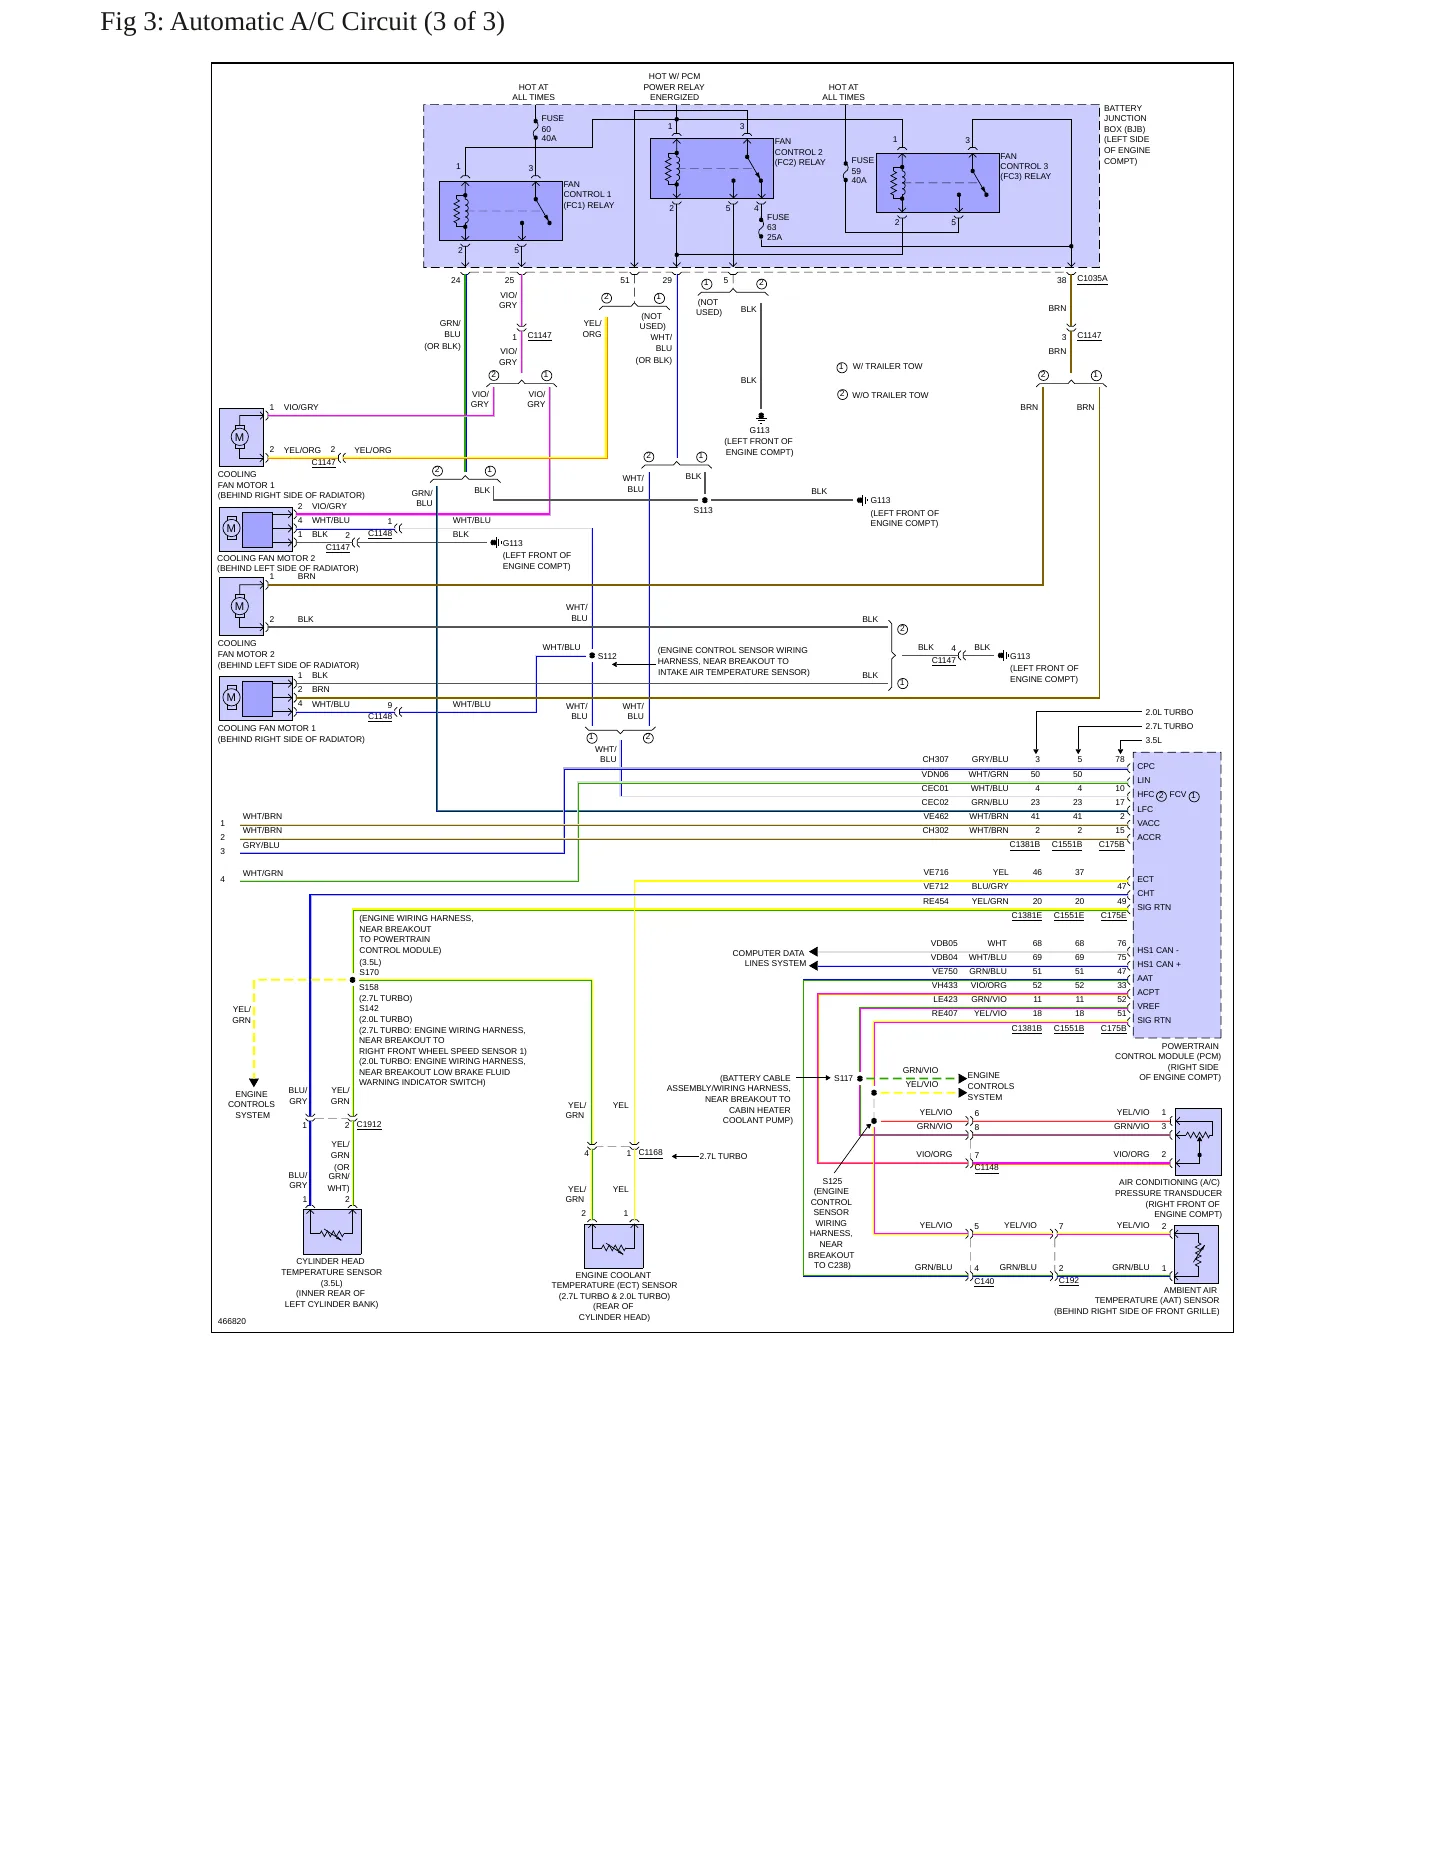Select the S170 splice label
Image resolution: width=1445 pixels, height=1870 pixels.
click(369, 972)
